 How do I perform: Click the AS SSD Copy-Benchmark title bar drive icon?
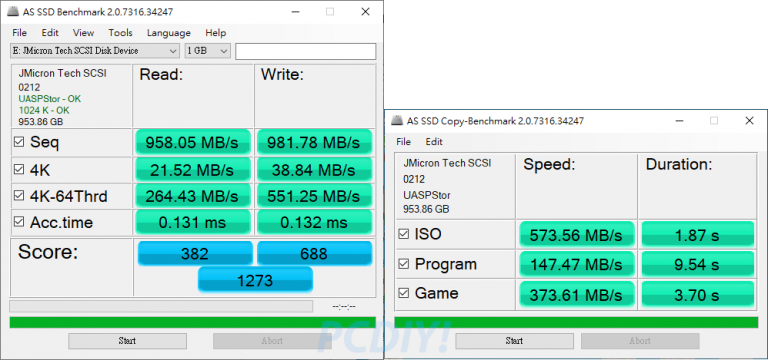tap(398, 120)
